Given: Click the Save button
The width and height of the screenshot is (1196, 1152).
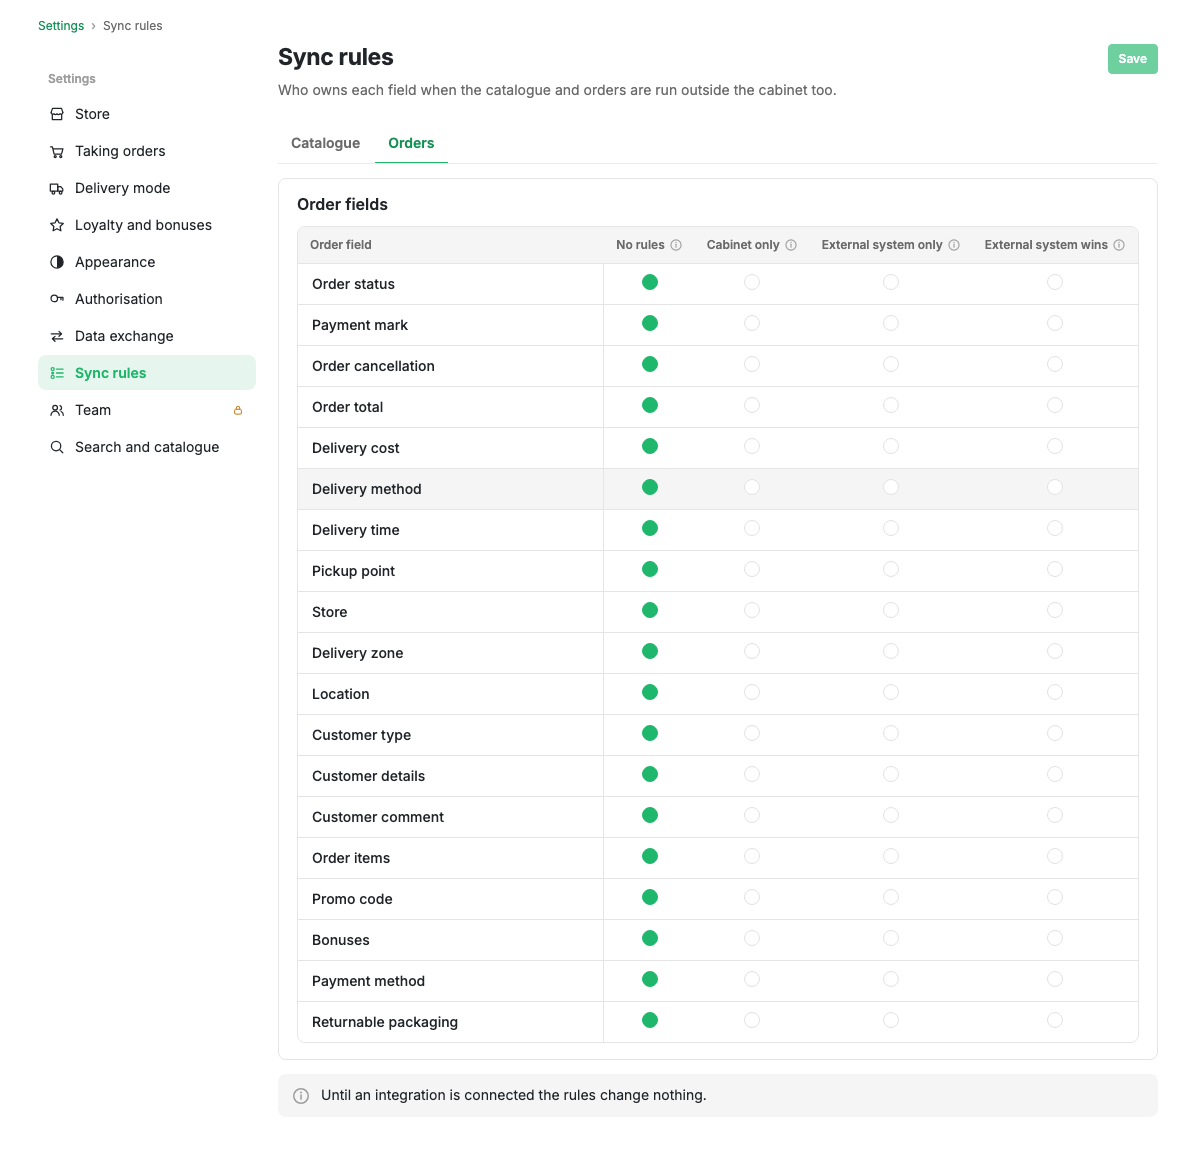Looking at the screenshot, I should [x=1133, y=60].
